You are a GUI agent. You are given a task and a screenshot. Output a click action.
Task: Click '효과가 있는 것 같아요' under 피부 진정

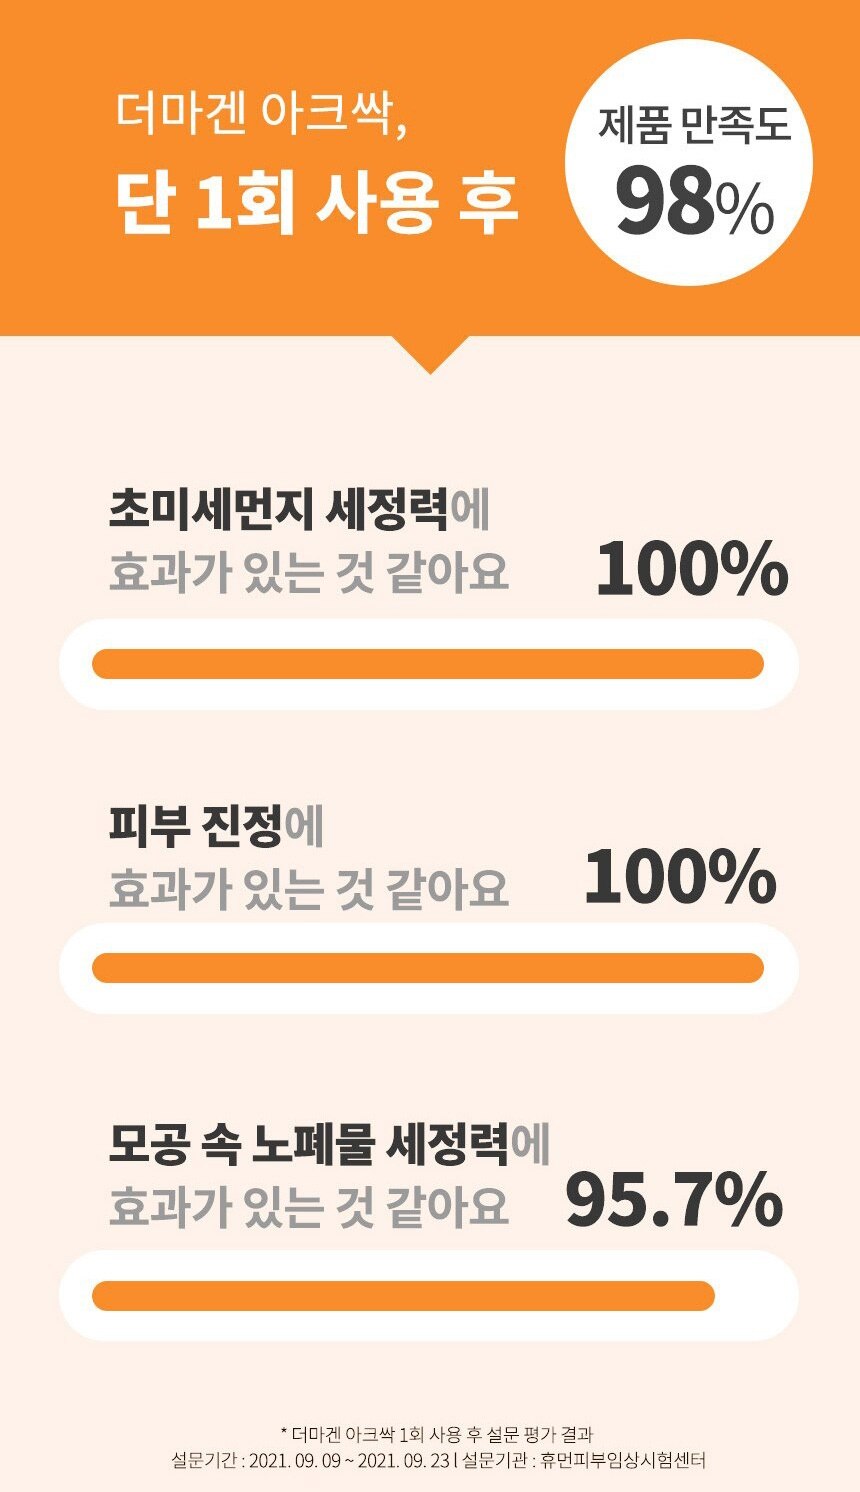coord(308,888)
